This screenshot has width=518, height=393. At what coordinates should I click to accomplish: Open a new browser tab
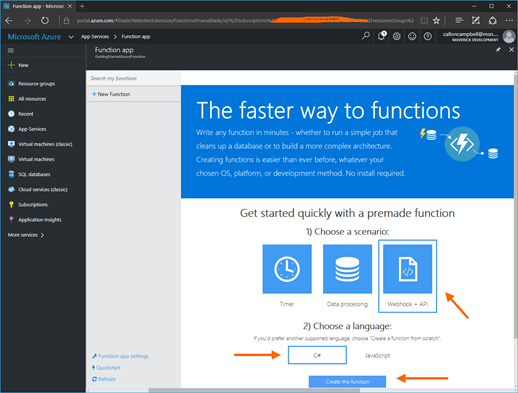coord(82,6)
